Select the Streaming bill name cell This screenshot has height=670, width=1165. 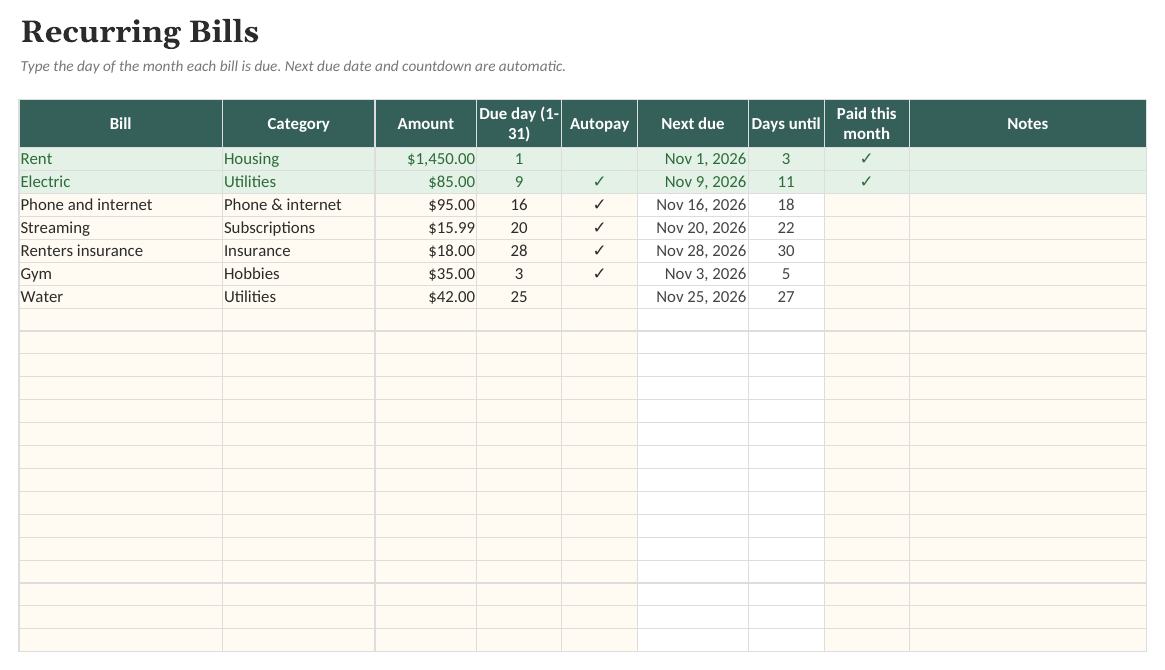point(120,228)
